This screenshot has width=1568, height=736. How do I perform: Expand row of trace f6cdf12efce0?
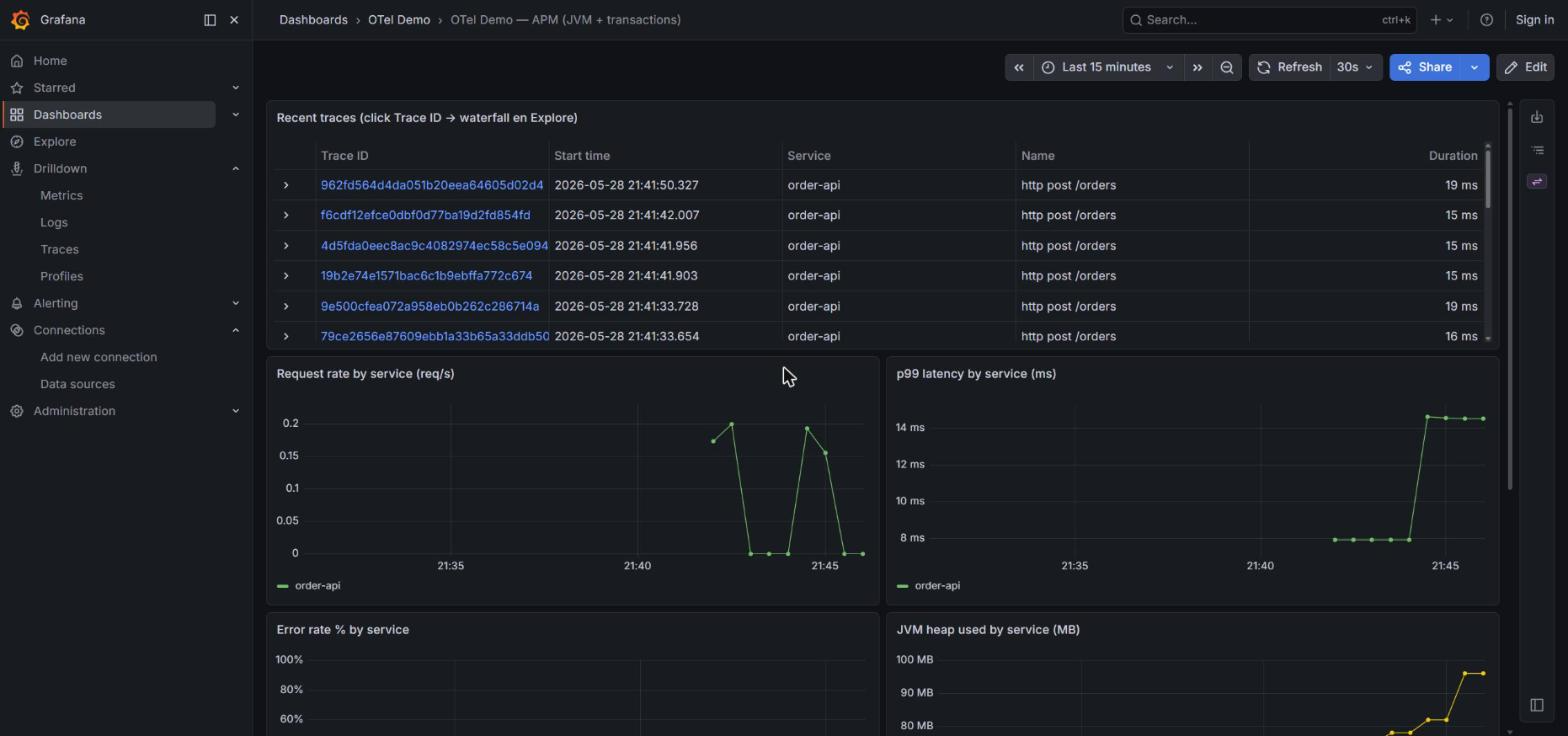click(x=286, y=215)
